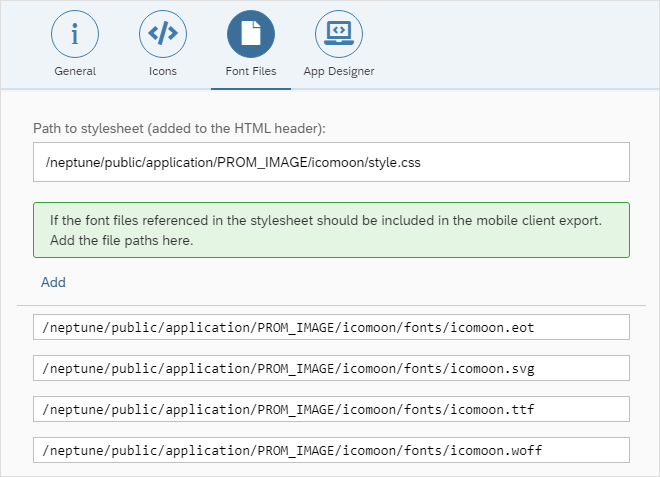Click the Font Files document icon

250,34
